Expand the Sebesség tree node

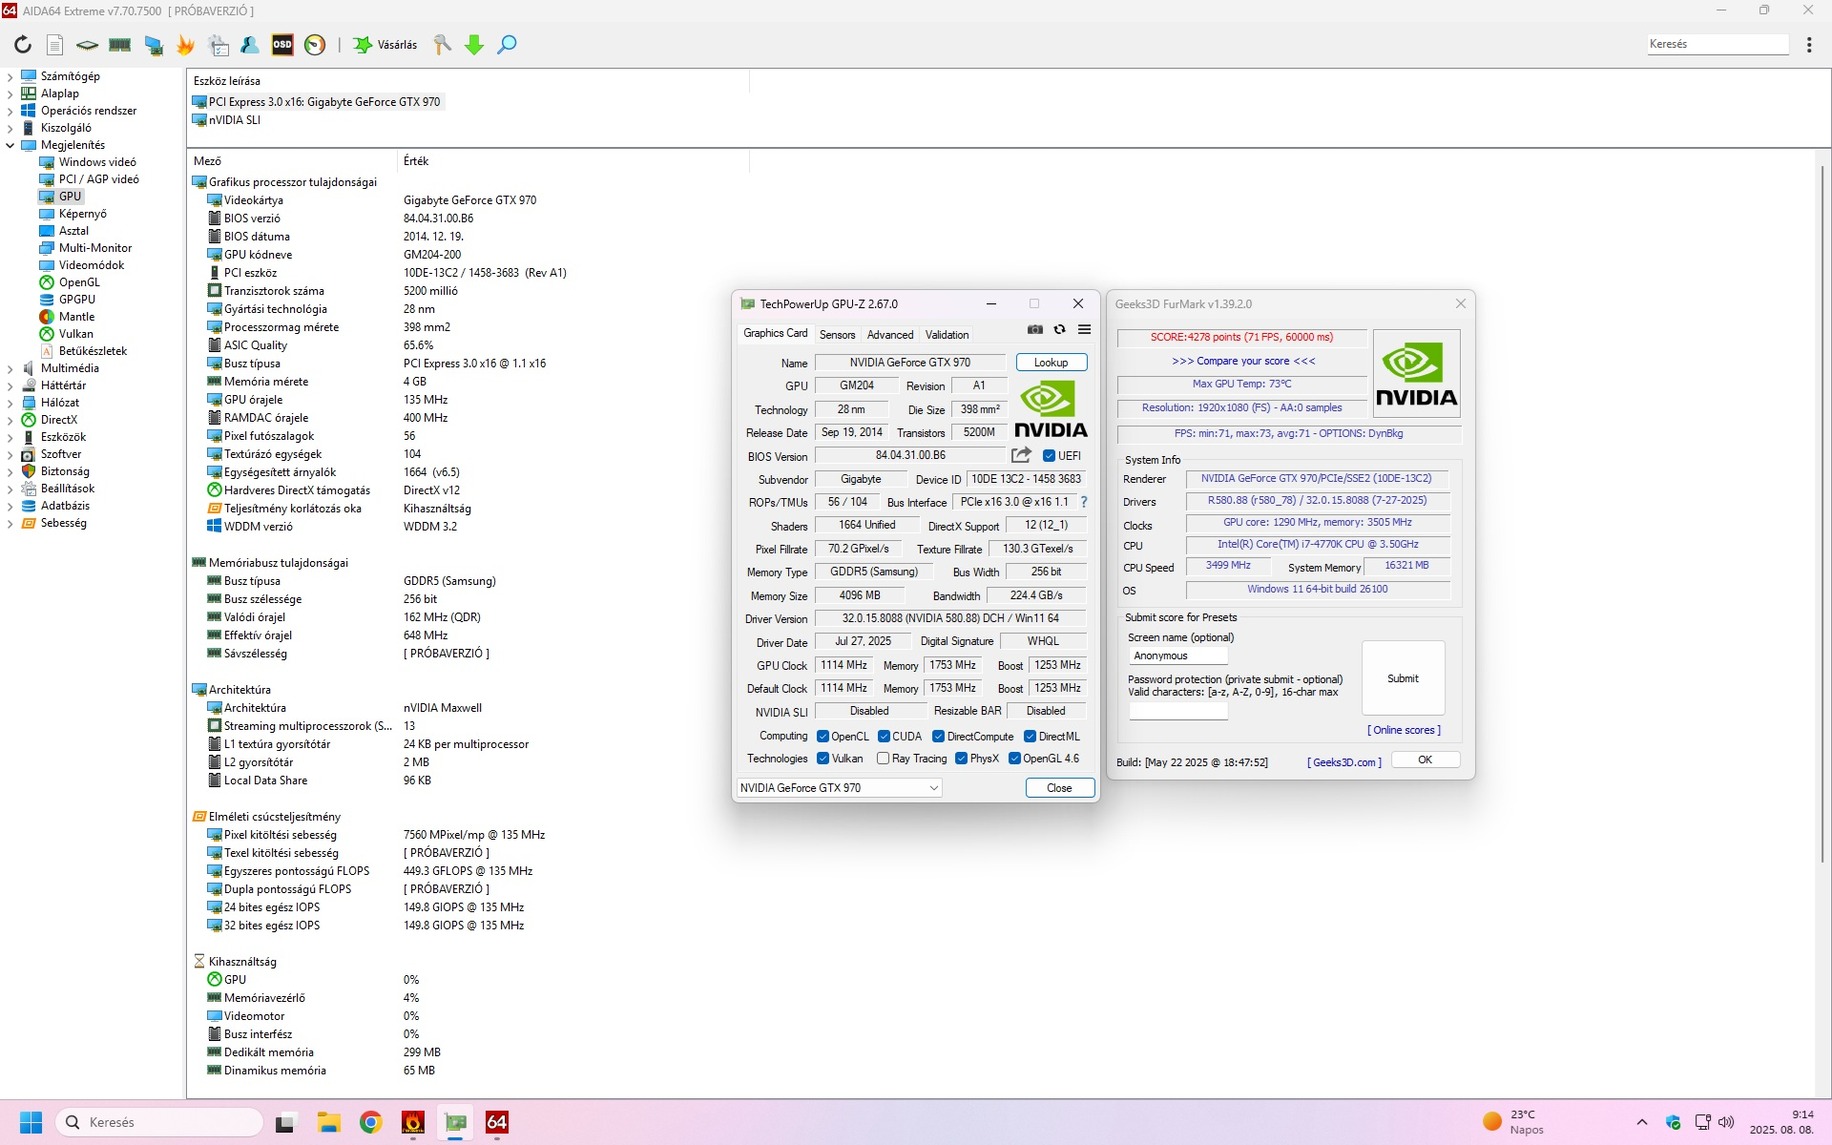(x=10, y=523)
